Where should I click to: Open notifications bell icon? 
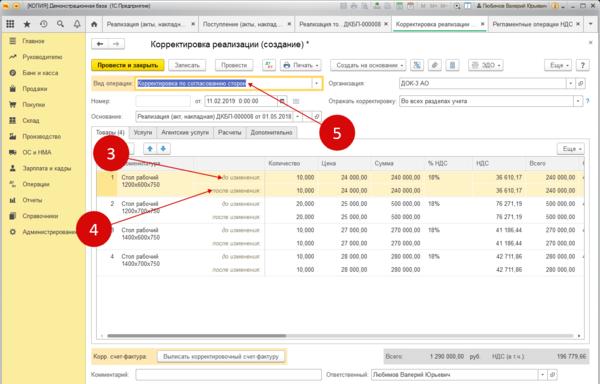pos(77,24)
